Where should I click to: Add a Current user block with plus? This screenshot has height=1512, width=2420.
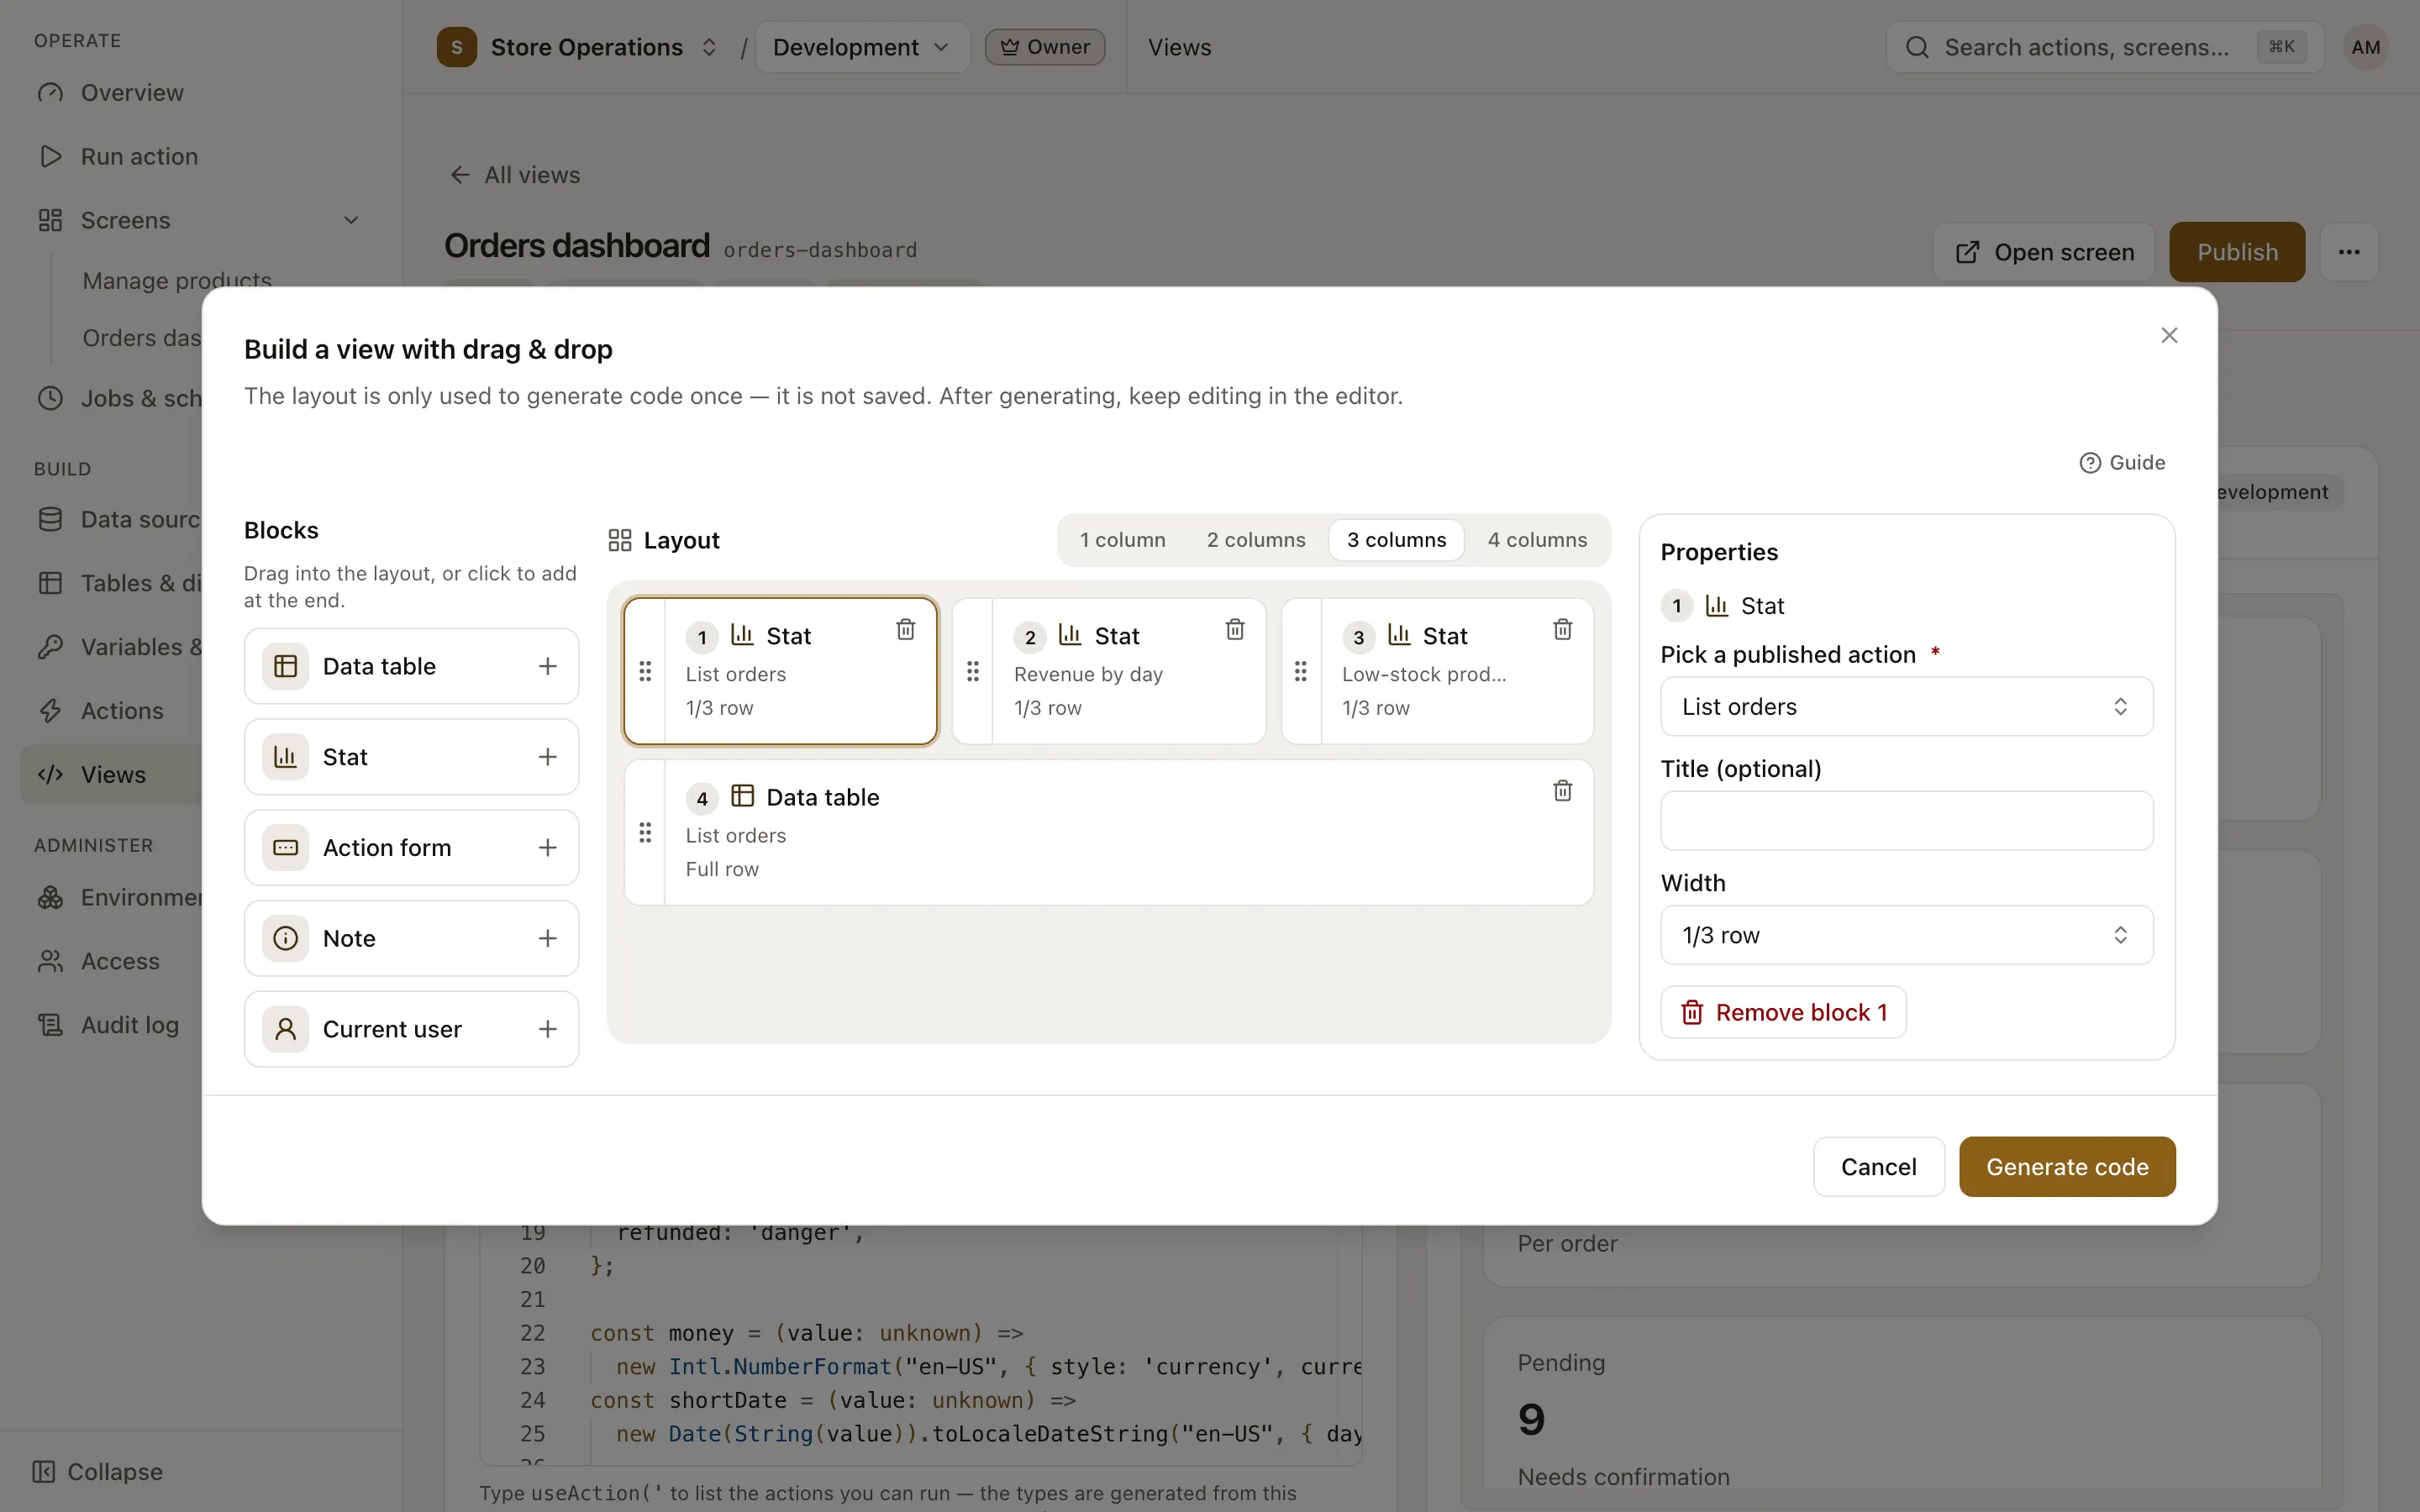click(x=547, y=1029)
